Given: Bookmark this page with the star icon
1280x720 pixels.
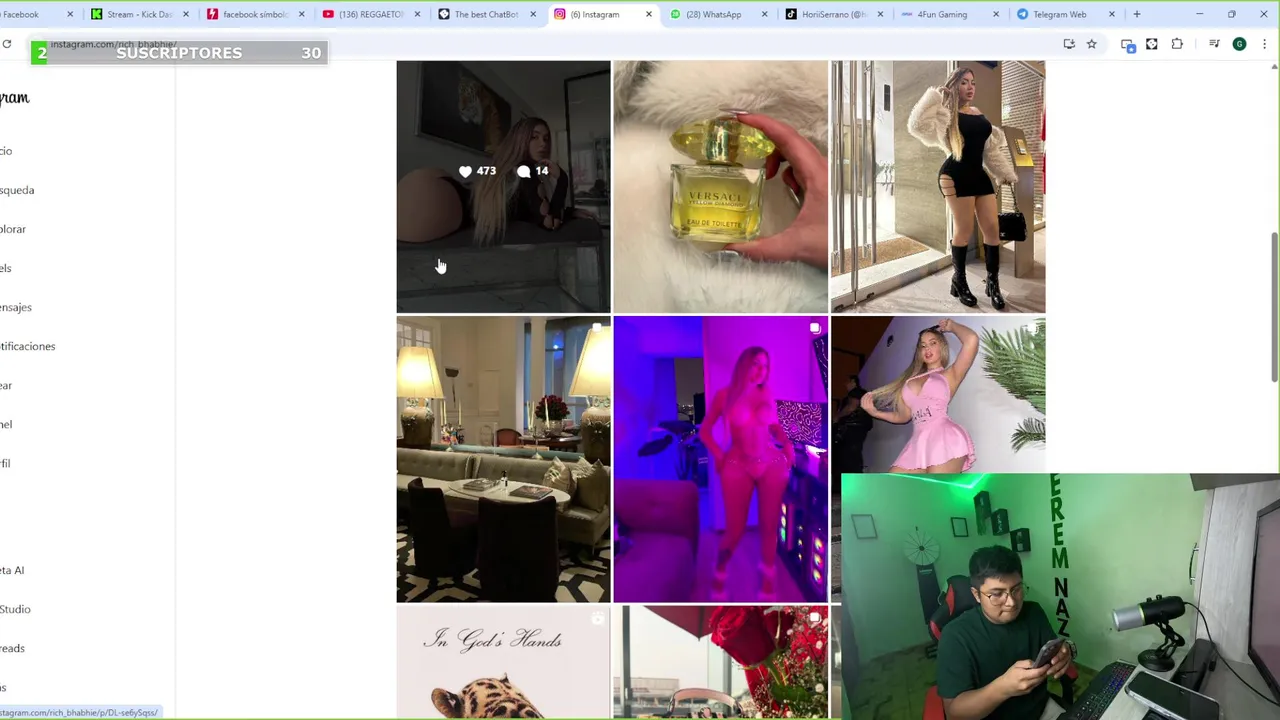Looking at the screenshot, I should (x=1092, y=44).
